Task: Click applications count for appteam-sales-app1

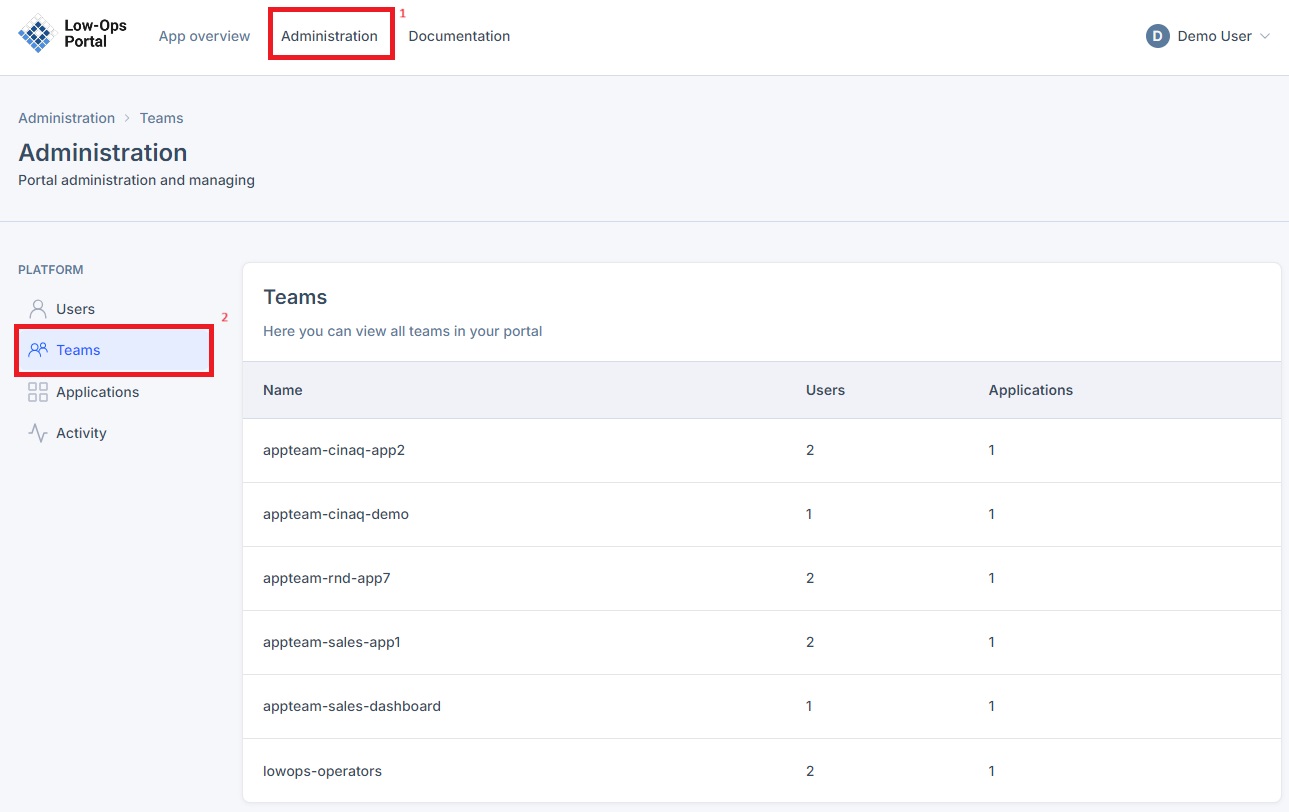Action: (x=992, y=642)
